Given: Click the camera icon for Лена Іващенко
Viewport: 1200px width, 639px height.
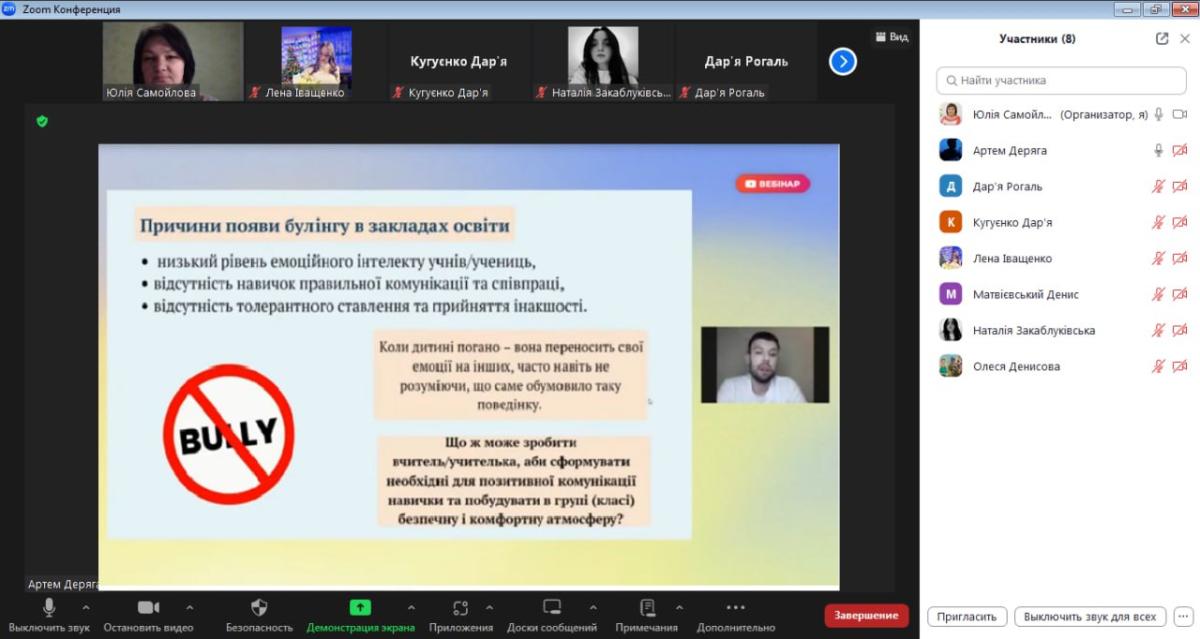Looking at the screenshot, I should pos(1180,258).
